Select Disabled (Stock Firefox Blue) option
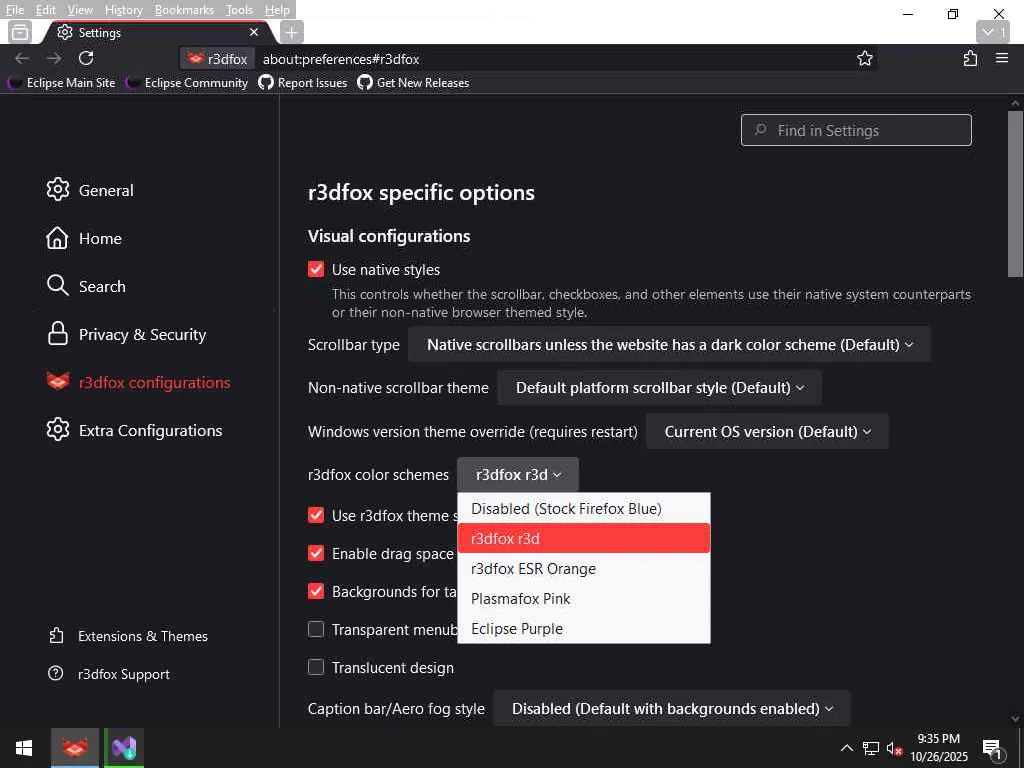This screenshot has width=1024, height=768. [x=584, y=509]
